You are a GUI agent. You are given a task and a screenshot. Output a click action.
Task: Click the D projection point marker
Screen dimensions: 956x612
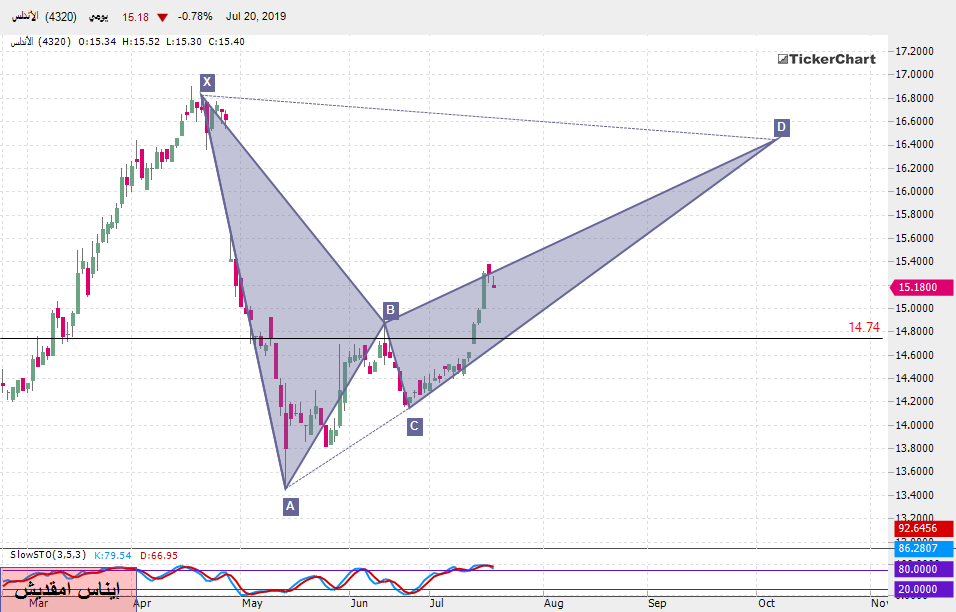[781, 127]
